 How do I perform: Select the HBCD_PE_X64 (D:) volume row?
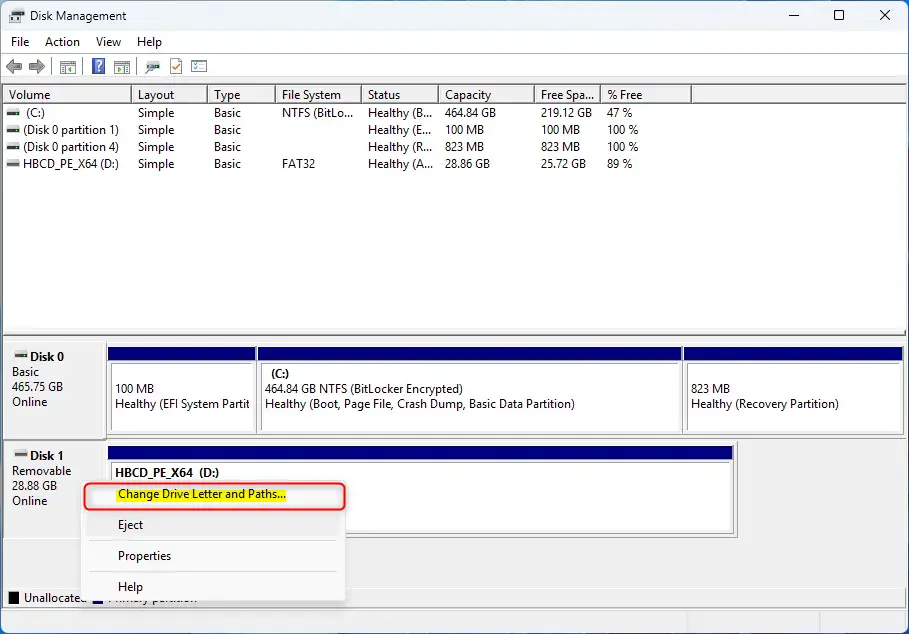(x=348, y=164)
